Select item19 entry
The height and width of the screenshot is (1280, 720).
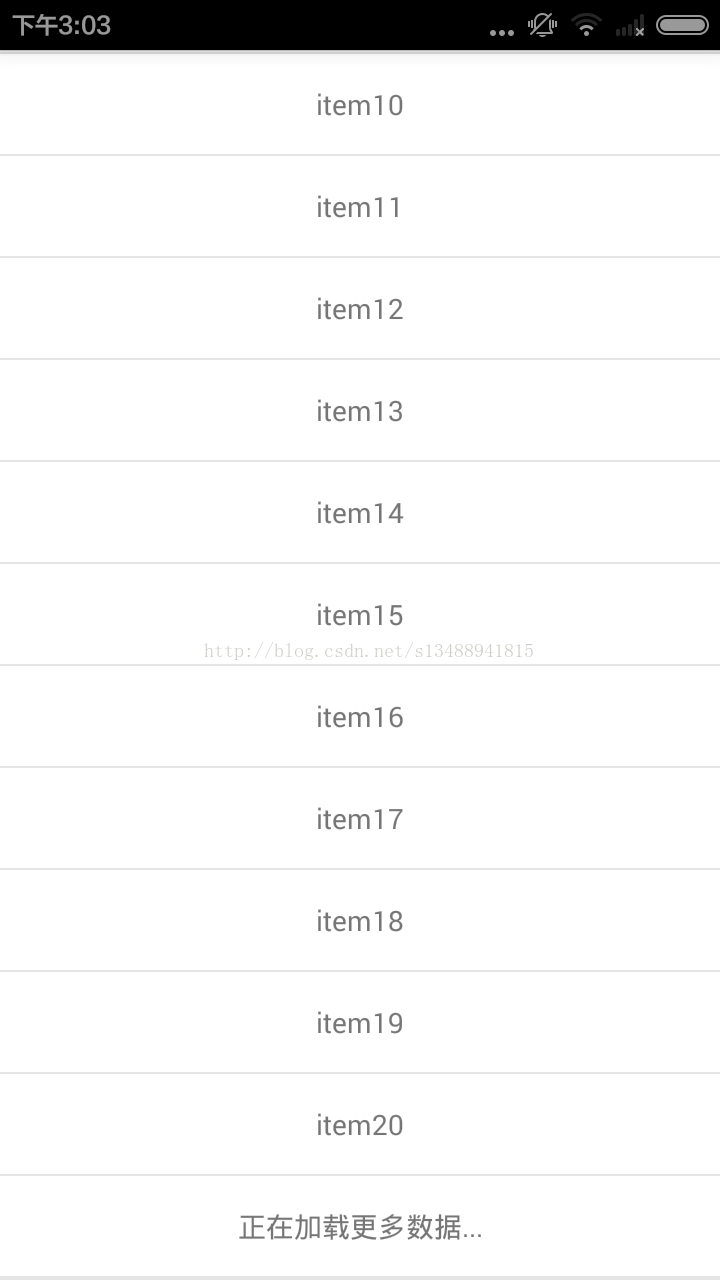pos(360,1022)
